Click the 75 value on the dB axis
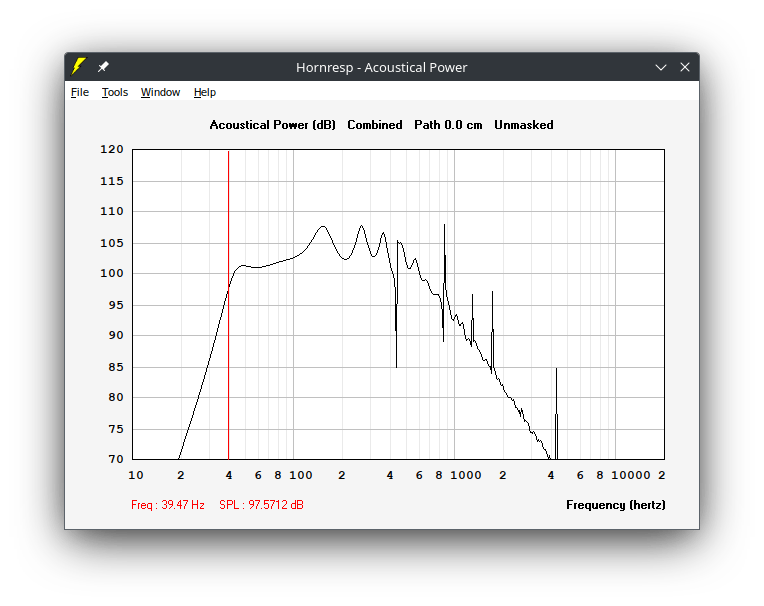 pyautogui.click(x=116, y=429)
